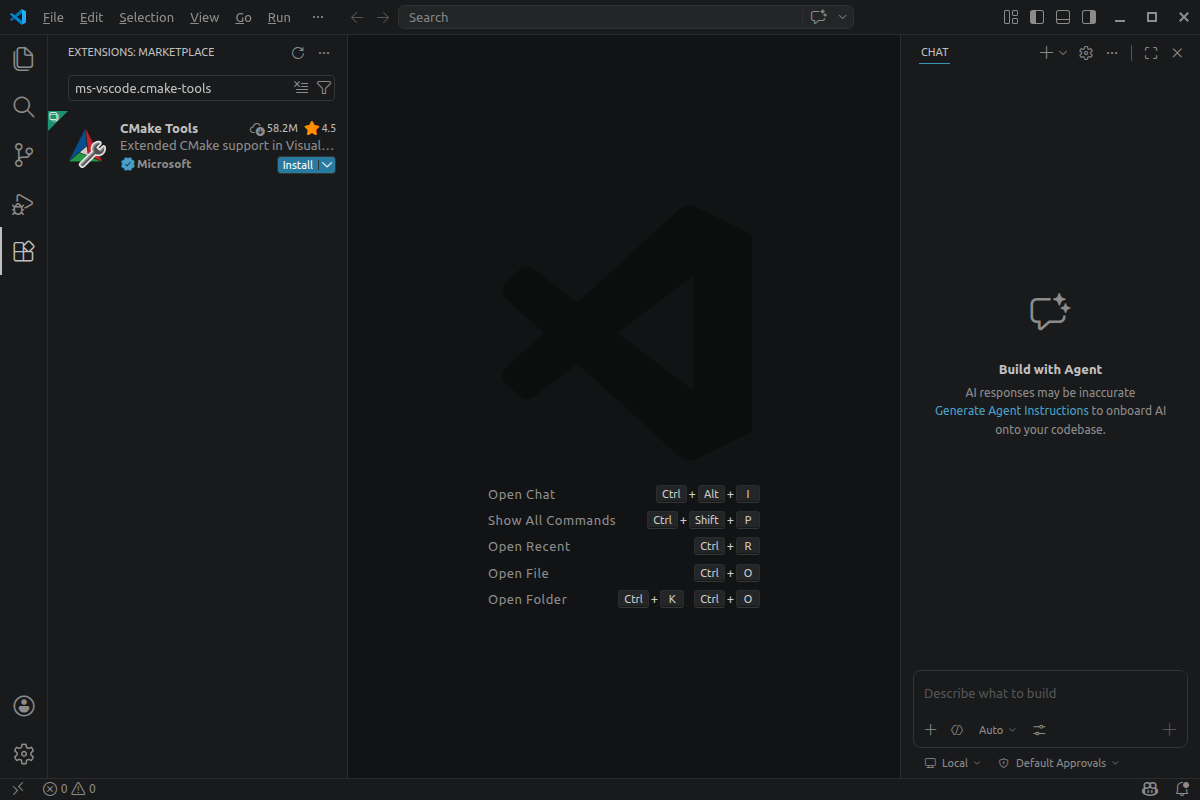Click Generate Agent Instructions link
The width and height of the screenshot is (1200, 800).
[x=1011, y=411]
